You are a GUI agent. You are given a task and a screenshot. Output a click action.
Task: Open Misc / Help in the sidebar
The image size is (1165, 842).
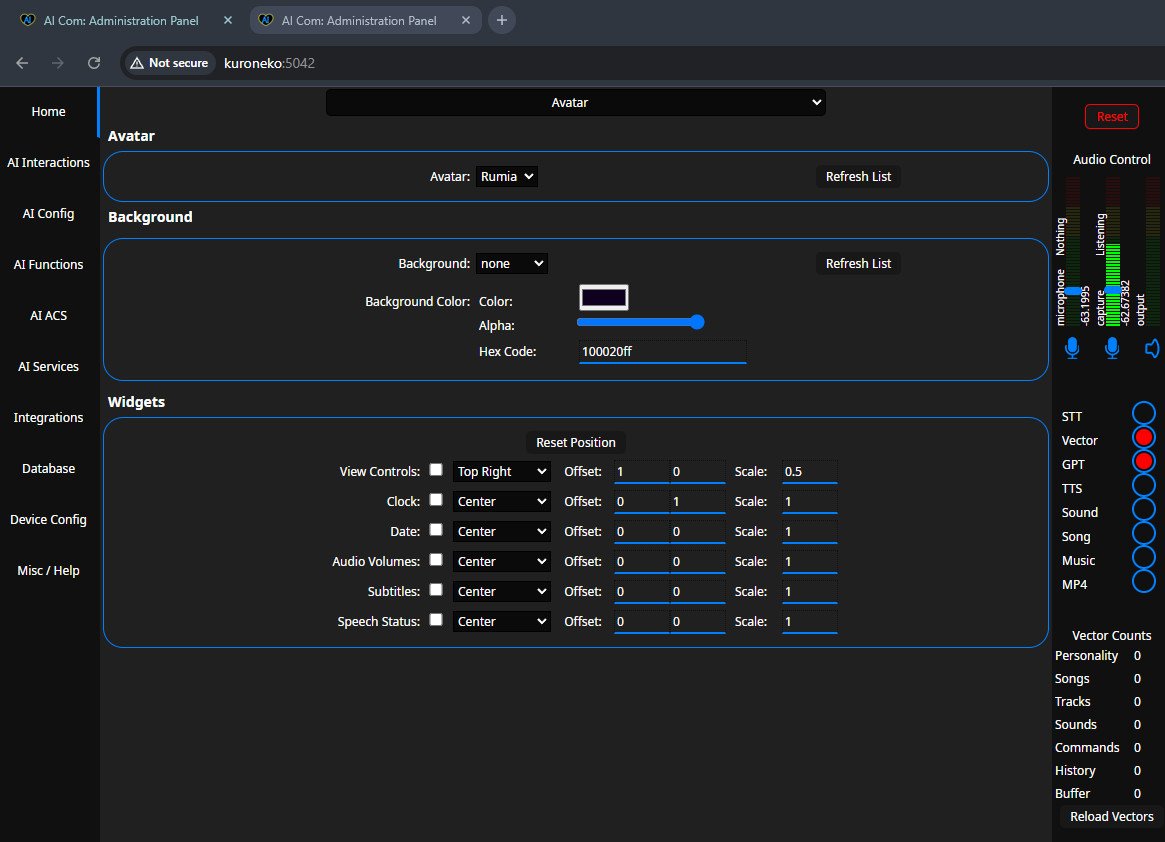48,571
